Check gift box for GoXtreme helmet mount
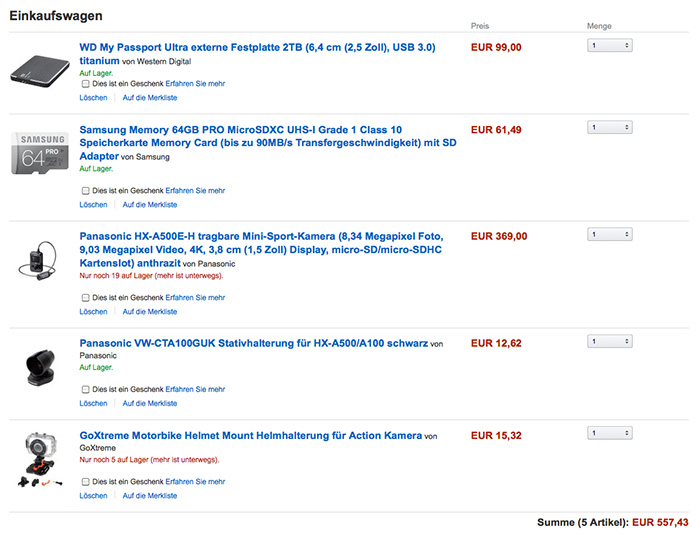The width and height of the screenshot is (700, 535). click(85, 481)
